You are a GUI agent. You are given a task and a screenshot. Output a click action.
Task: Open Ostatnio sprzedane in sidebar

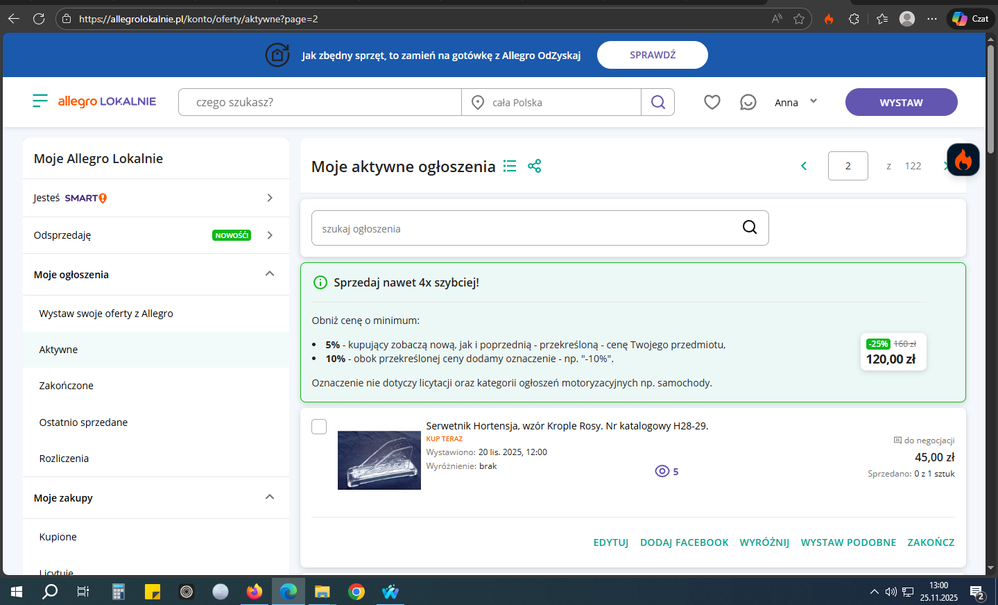[83, 422]
